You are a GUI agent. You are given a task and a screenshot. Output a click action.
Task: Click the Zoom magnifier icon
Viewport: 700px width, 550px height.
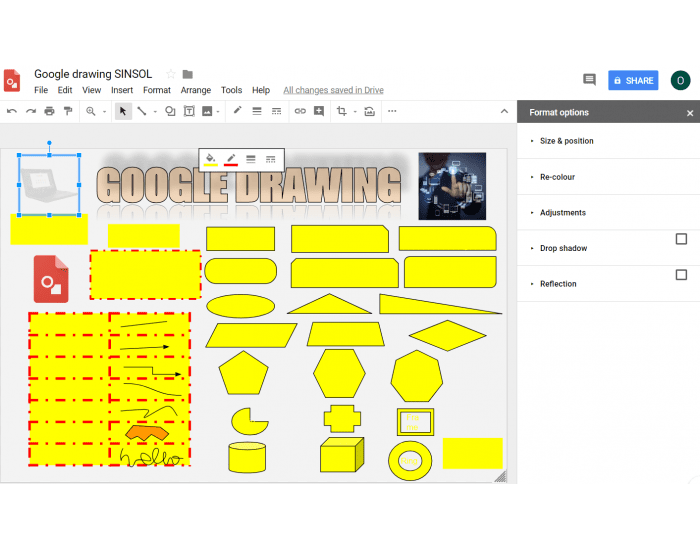(x=91, y=111)
